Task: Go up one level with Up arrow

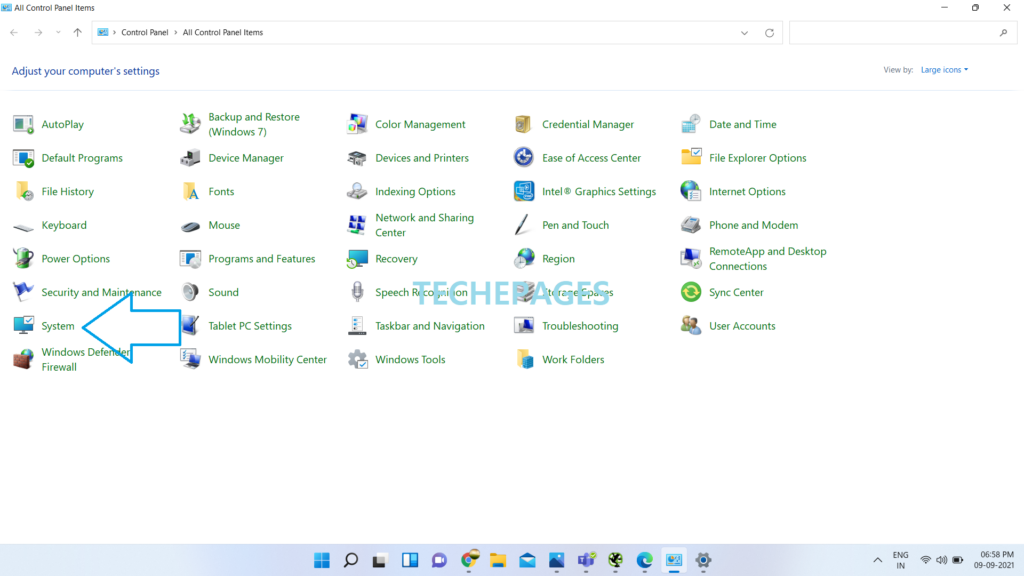Action: click(x=78, y=32)
